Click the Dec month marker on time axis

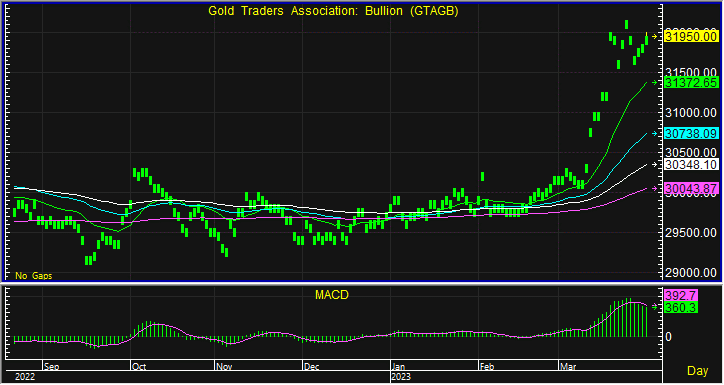(312, 367)
